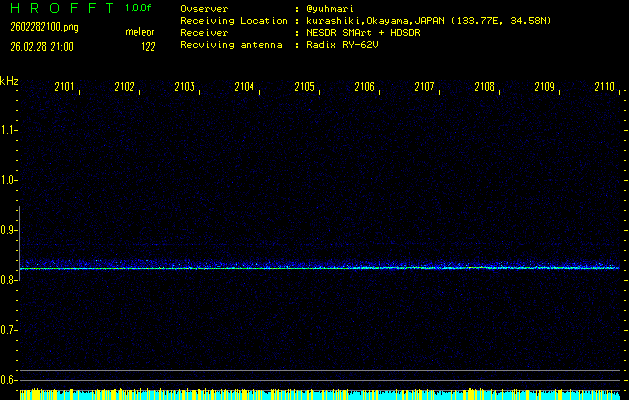
Task: Select the 2108 time marker
Action: tap(484, 87)
